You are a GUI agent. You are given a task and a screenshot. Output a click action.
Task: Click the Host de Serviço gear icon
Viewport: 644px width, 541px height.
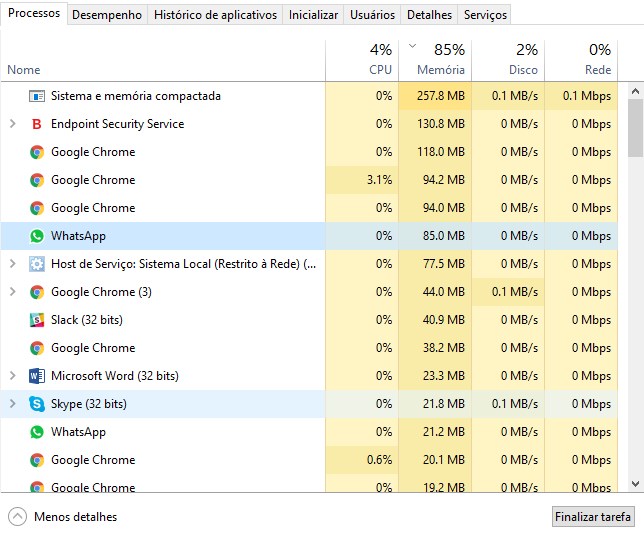coord(37,264)
